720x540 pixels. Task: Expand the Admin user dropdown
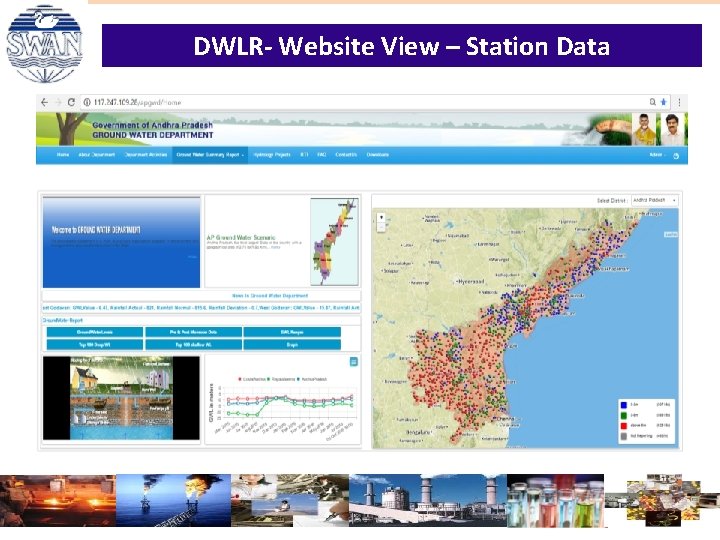click(x=657, y=155)
